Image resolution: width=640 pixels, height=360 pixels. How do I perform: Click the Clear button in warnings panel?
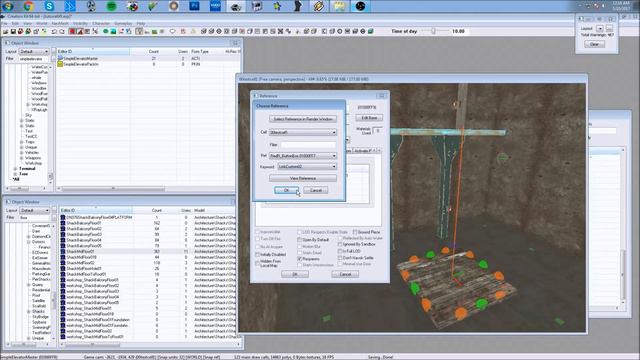pyautogui.click(x=594, y=44)
